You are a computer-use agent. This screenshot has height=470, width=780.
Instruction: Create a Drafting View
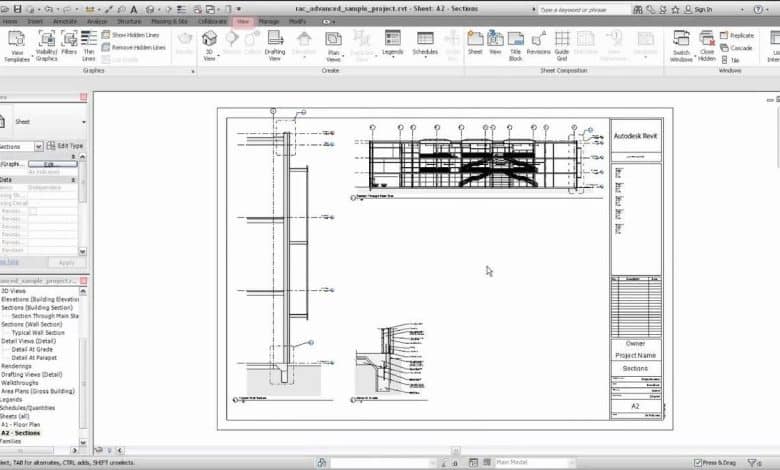[275, 45]
